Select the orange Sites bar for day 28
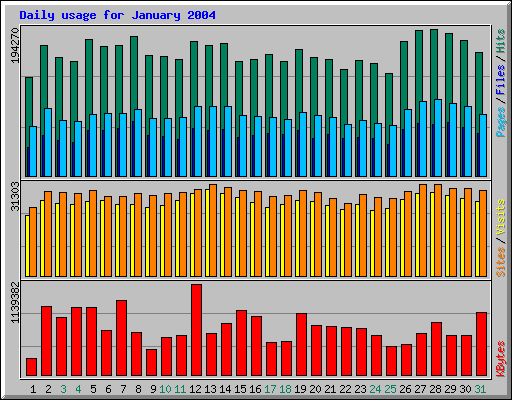 tap(438, 230)
